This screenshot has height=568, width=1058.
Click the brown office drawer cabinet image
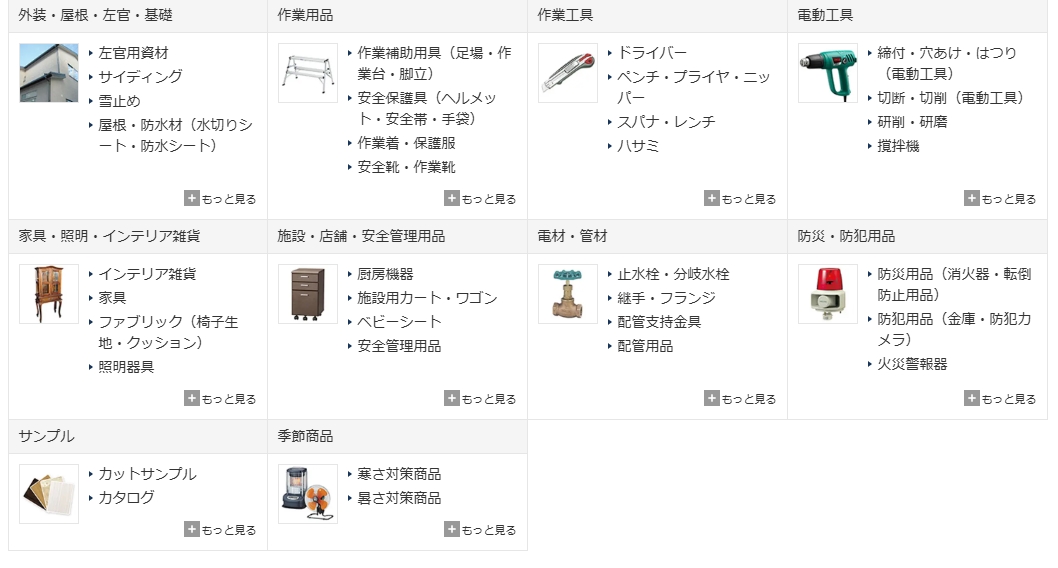(307, 293)
